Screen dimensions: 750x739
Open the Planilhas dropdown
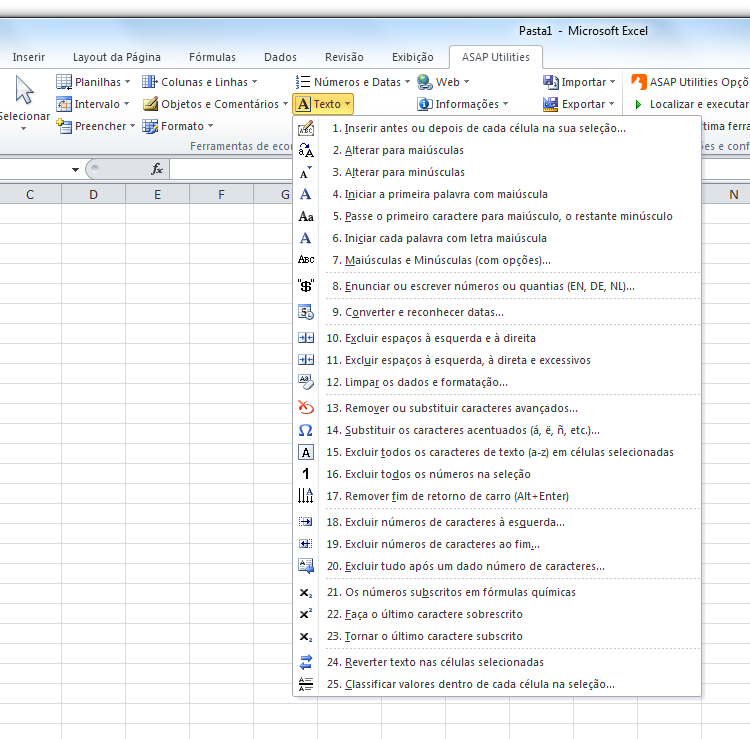click(93, 82)
